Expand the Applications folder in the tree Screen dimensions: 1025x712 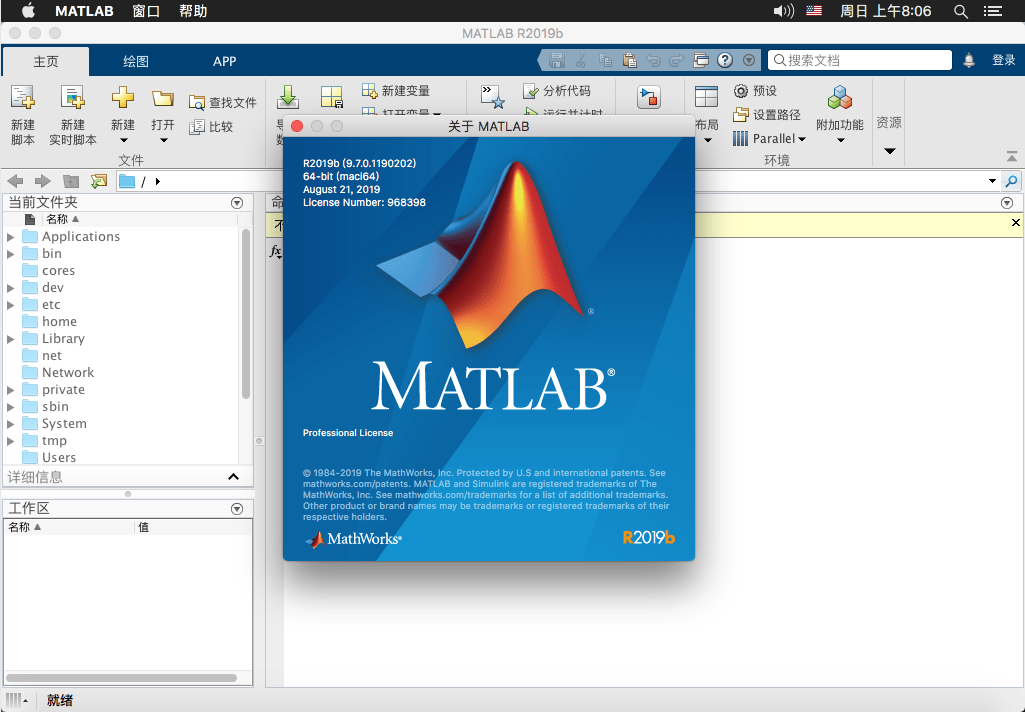pos(10,236)
